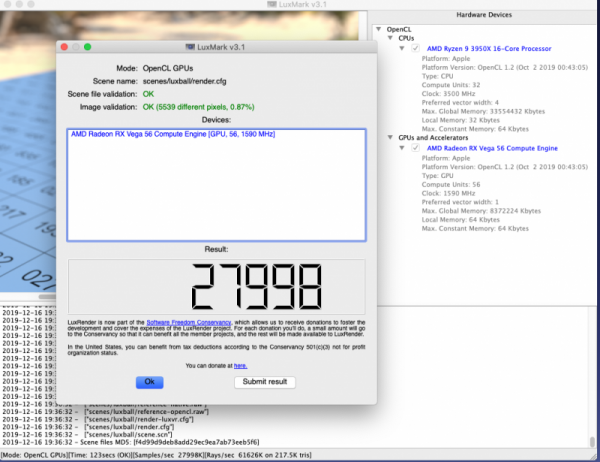
Task: Collapse the CPUs tree node
Action: [x=390, y=38]
